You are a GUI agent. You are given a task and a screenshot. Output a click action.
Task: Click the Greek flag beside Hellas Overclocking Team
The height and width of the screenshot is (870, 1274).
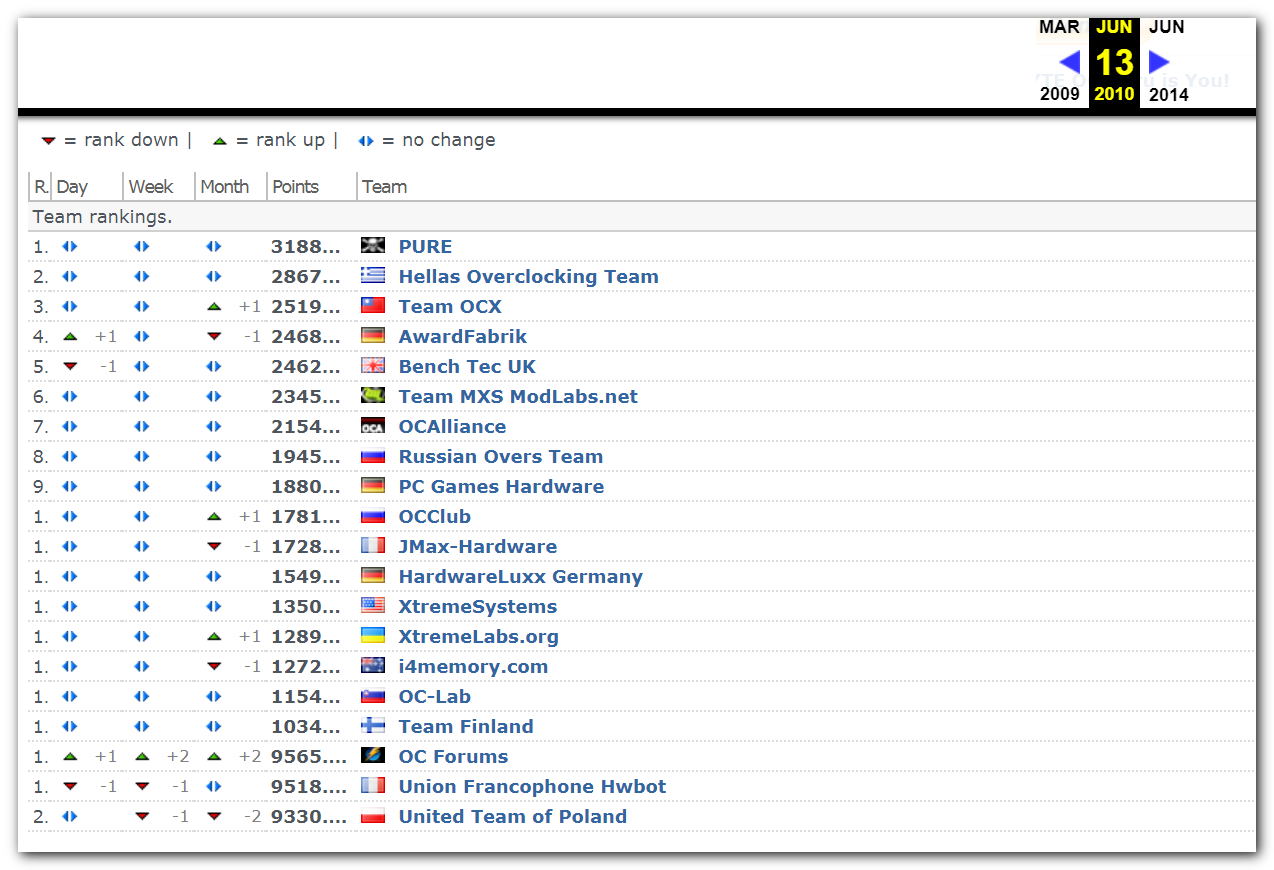[x=372, y=276]
